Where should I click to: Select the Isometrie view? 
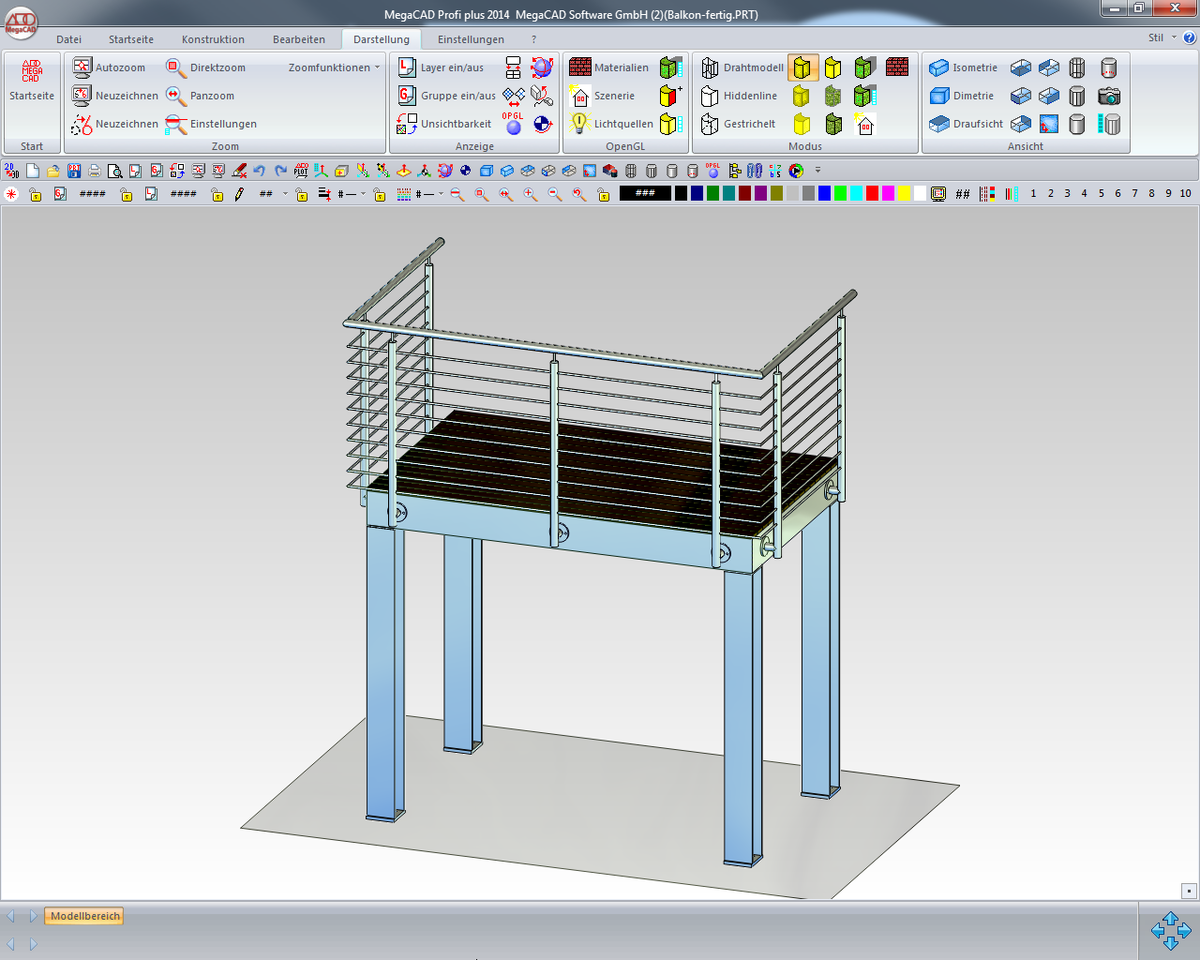pyautogui.click(x=939, y=68)
